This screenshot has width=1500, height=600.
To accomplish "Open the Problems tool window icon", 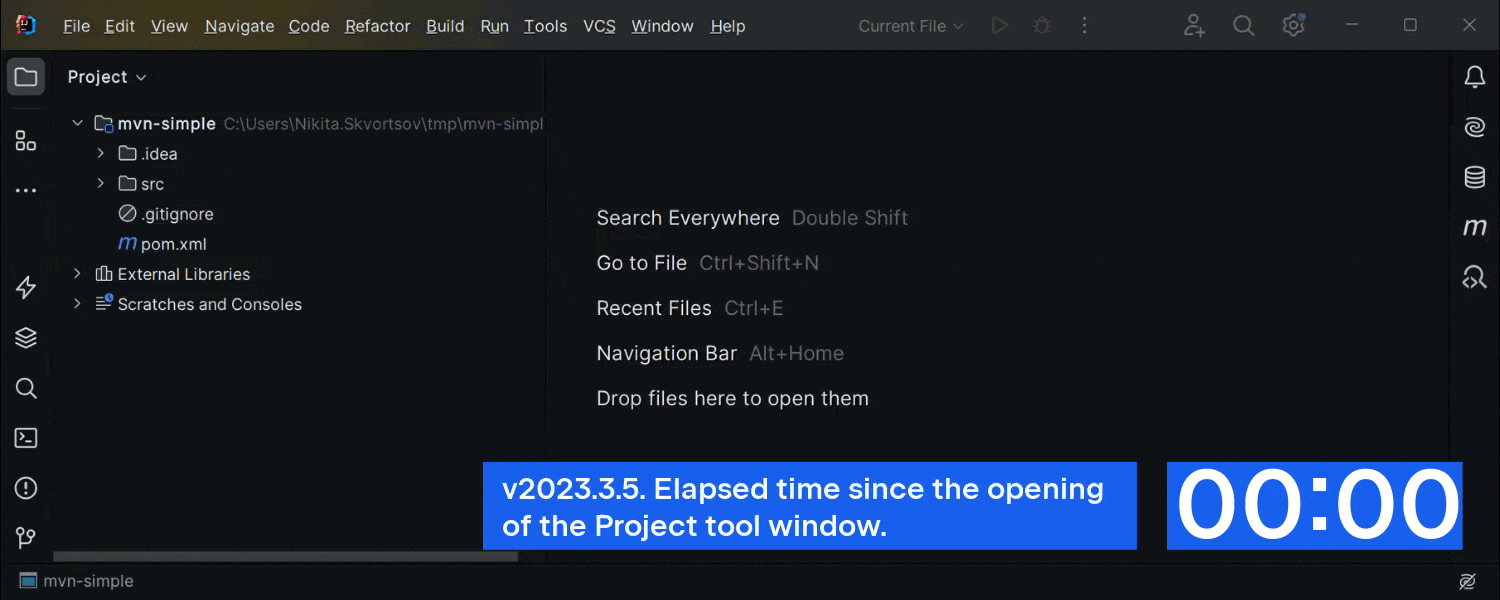I will tap(26, 488).
